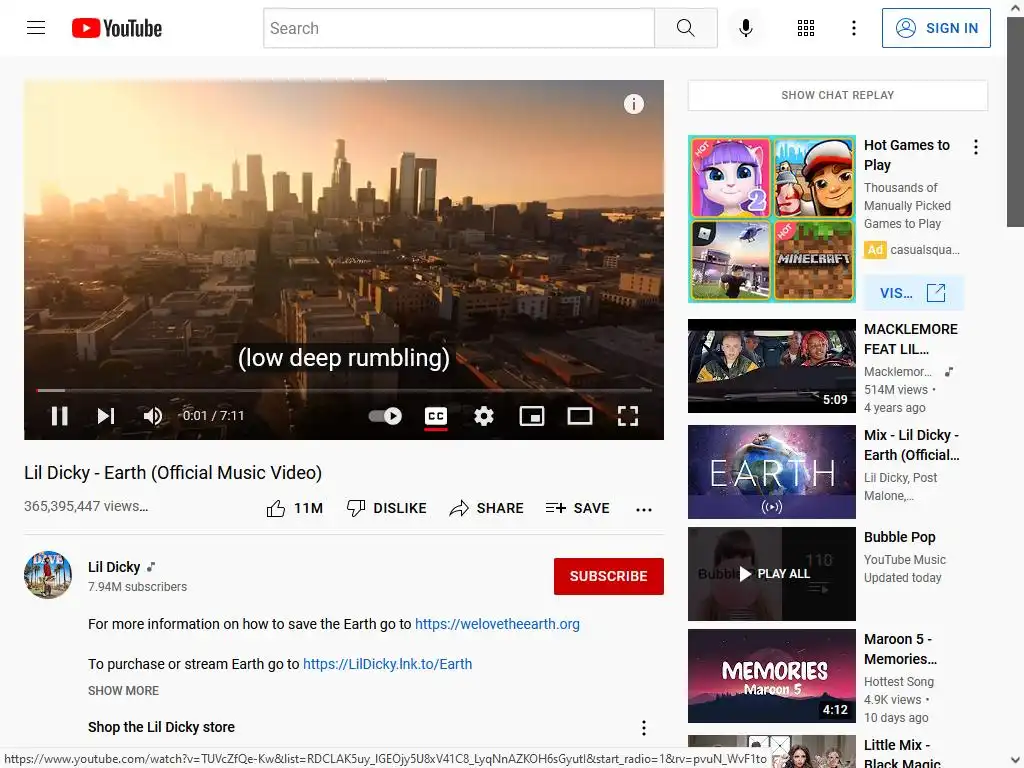Toggle autoplay switch in player

[x=385, y=416]
